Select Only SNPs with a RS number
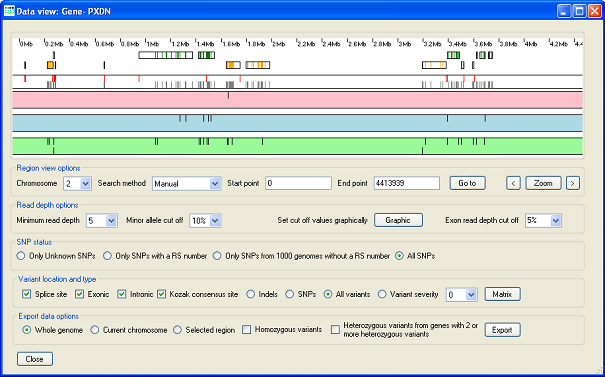 (107, 256)
